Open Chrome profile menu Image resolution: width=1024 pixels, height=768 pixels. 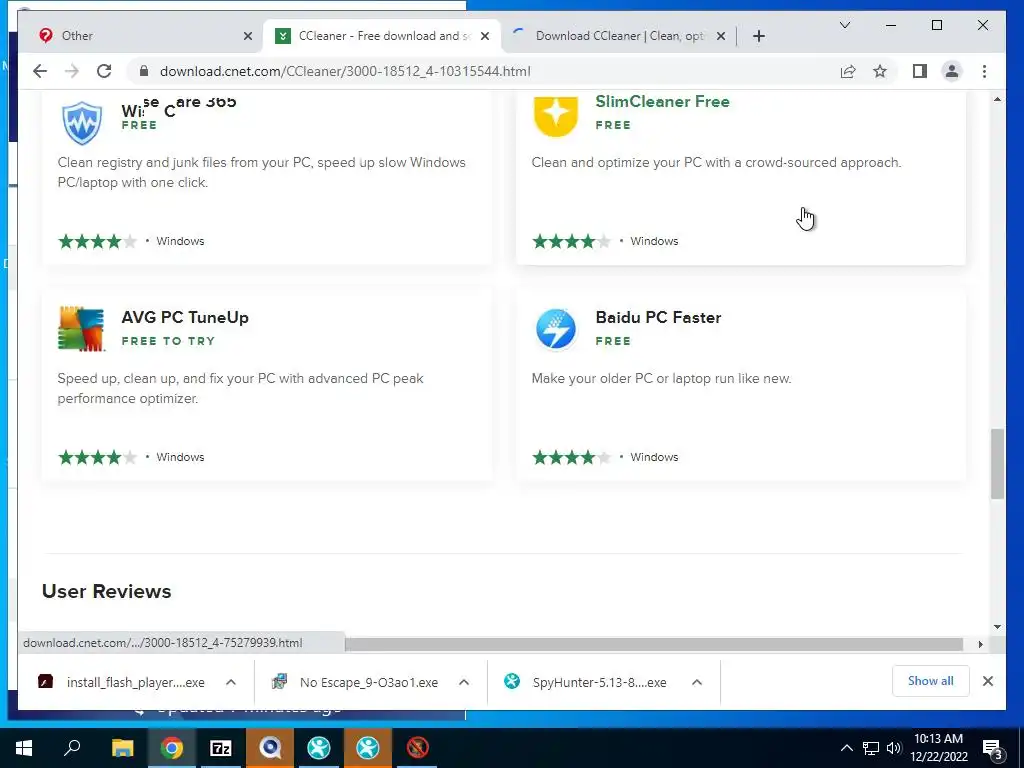(952, 71)
